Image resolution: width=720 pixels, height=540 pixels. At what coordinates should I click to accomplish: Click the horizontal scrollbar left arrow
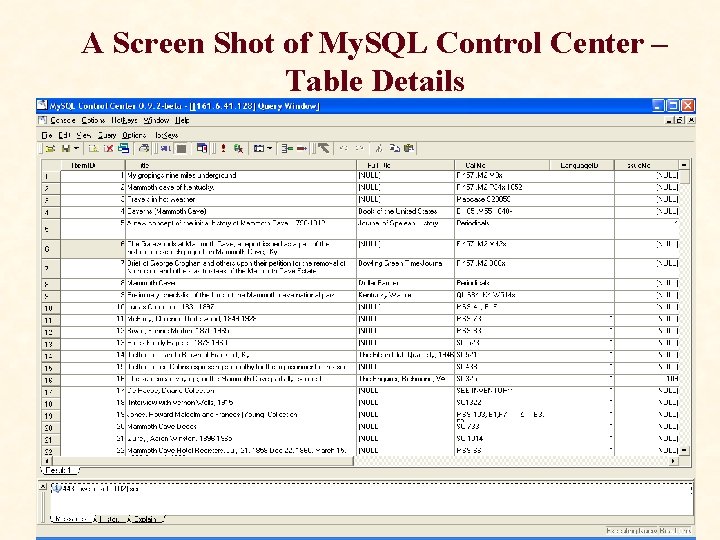pos(46,460)
